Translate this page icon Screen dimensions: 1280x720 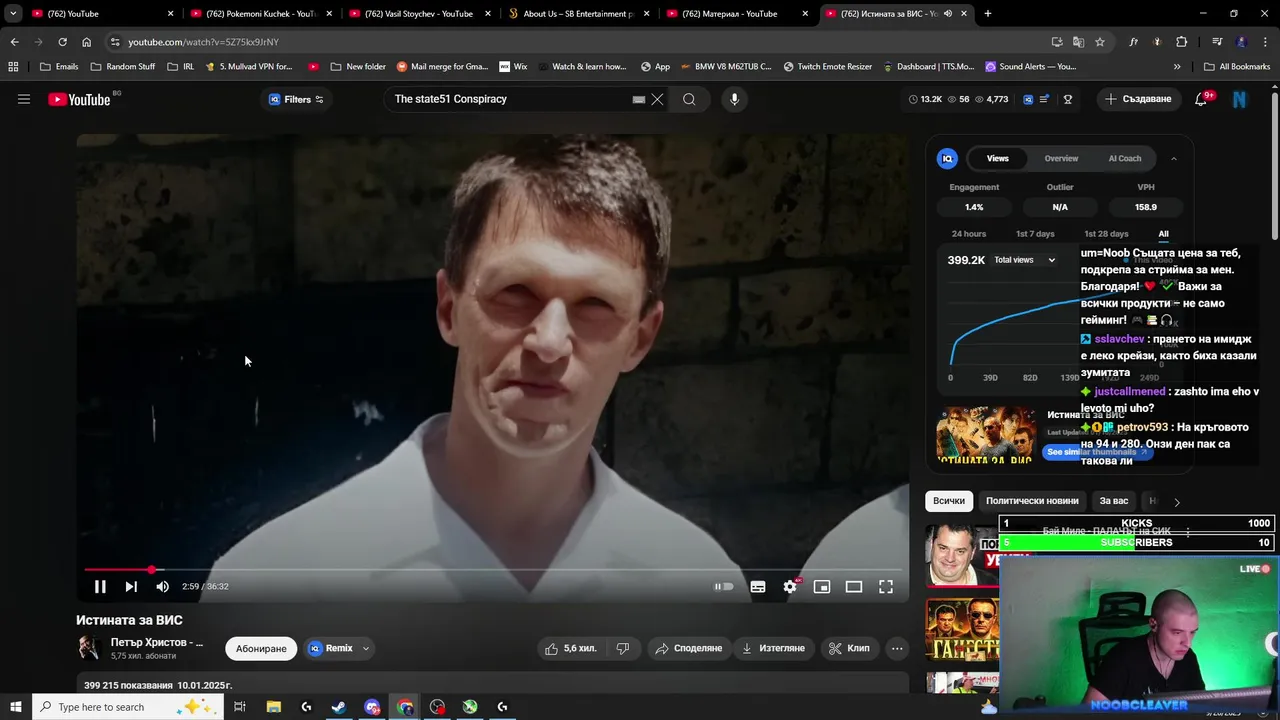coord(1078,42)
